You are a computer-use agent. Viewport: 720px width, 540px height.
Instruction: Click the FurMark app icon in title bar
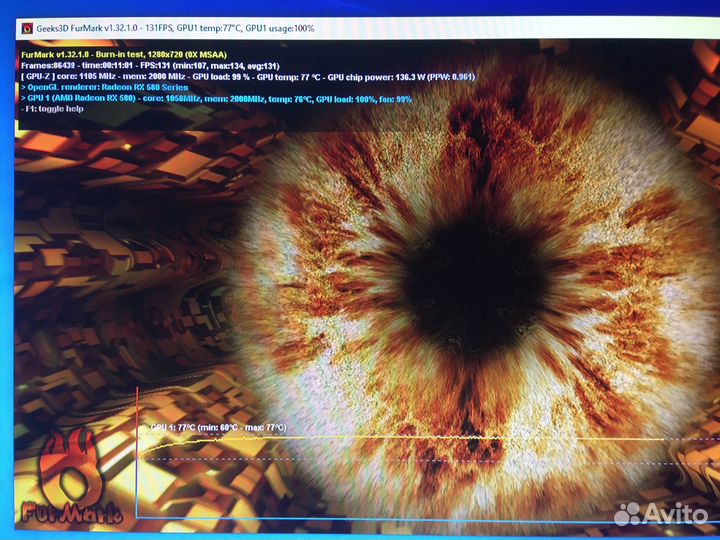[25, 28]
